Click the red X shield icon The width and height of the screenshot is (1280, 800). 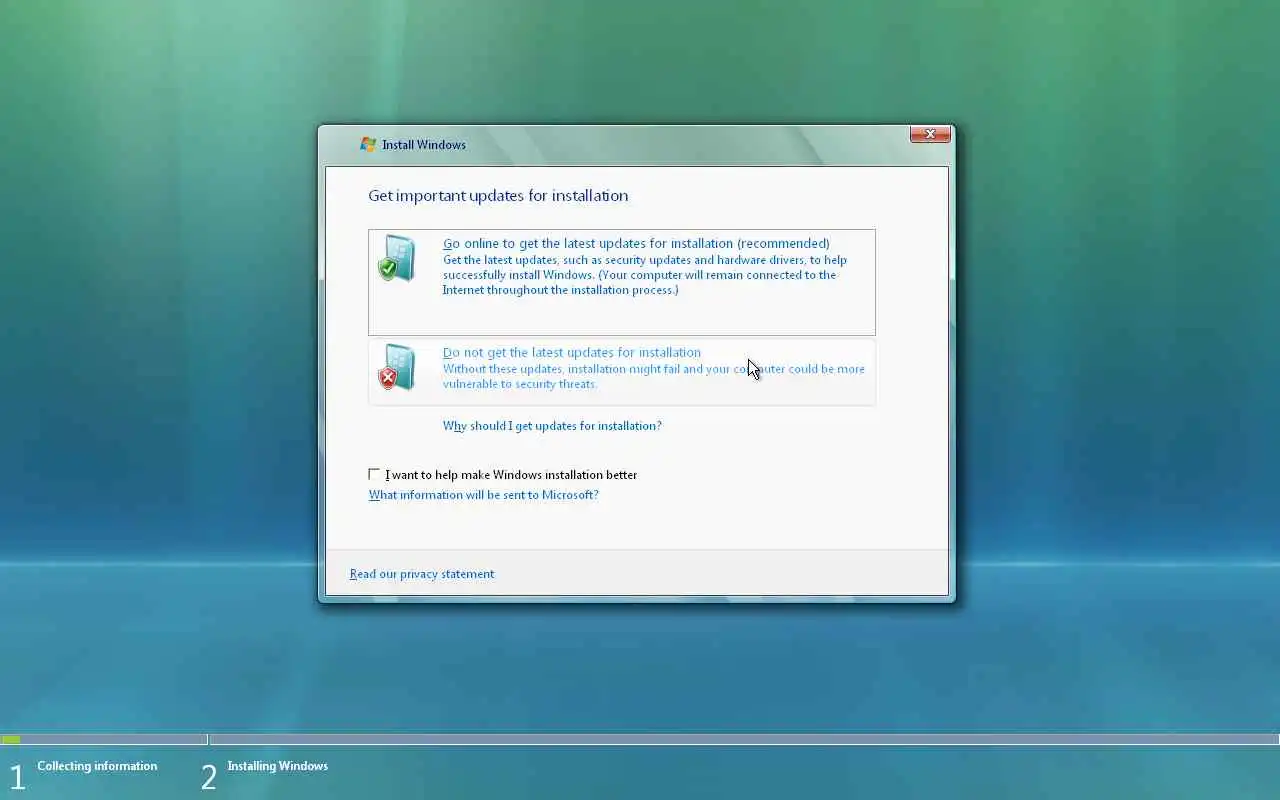pyautogui.click(x=396, y=367)
